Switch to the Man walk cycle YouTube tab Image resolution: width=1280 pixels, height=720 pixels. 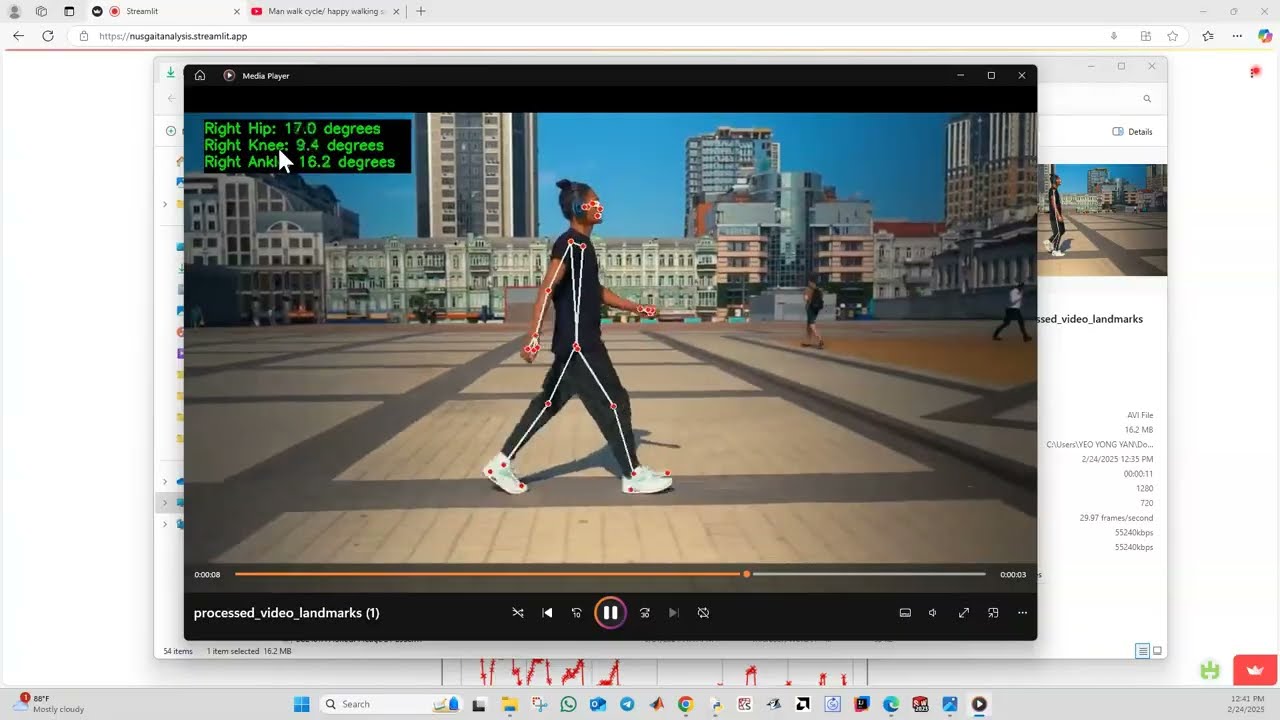coord(327,11)
